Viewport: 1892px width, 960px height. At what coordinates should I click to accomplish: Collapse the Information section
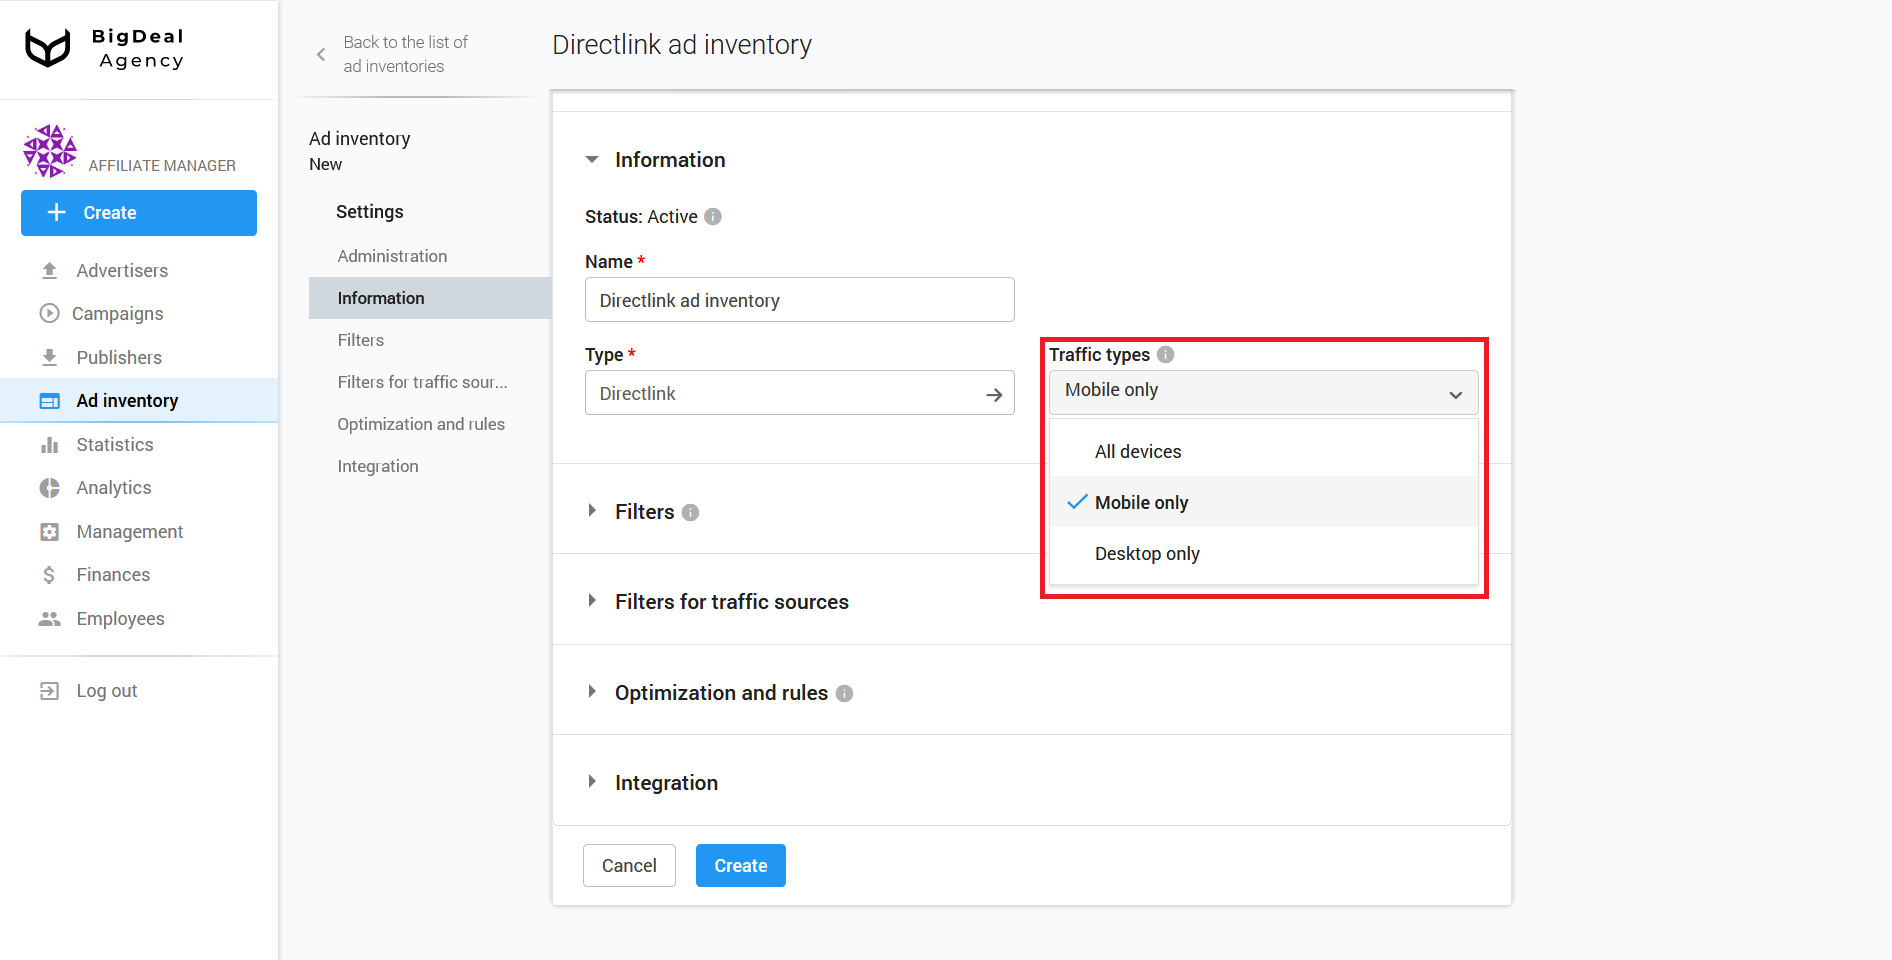(x=591, y=159)
